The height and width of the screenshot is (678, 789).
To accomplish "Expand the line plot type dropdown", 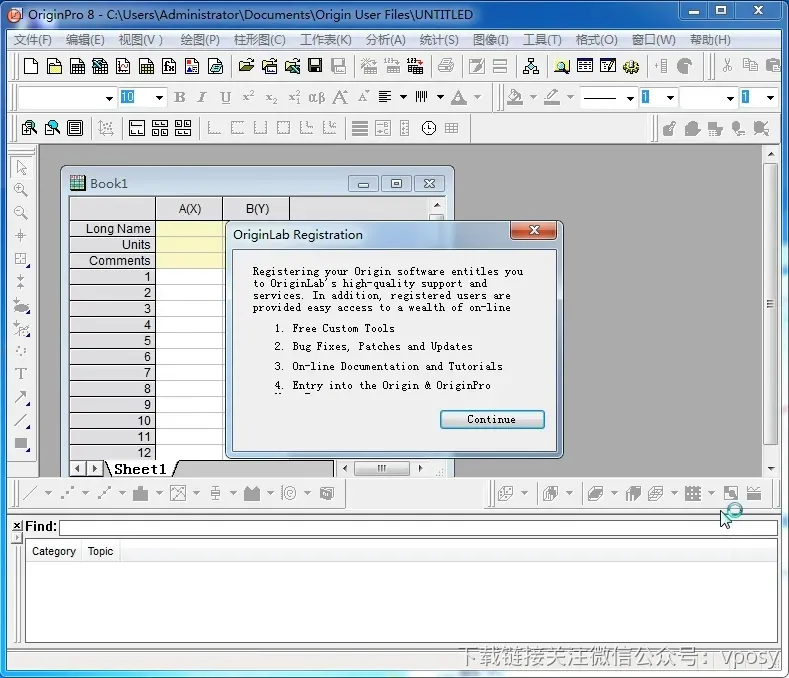I will (x=48, y=493).
